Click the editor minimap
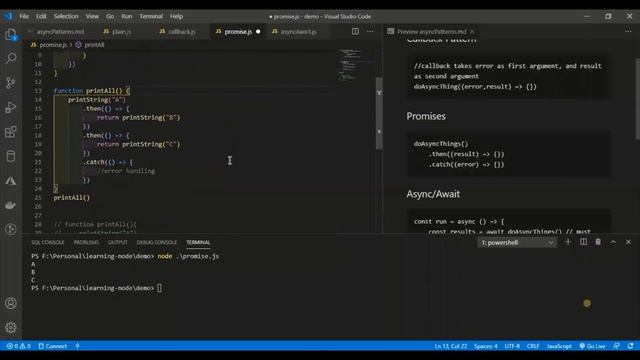Screen dimensions: 640x360 pyautogui.click(x=356, y=65)
